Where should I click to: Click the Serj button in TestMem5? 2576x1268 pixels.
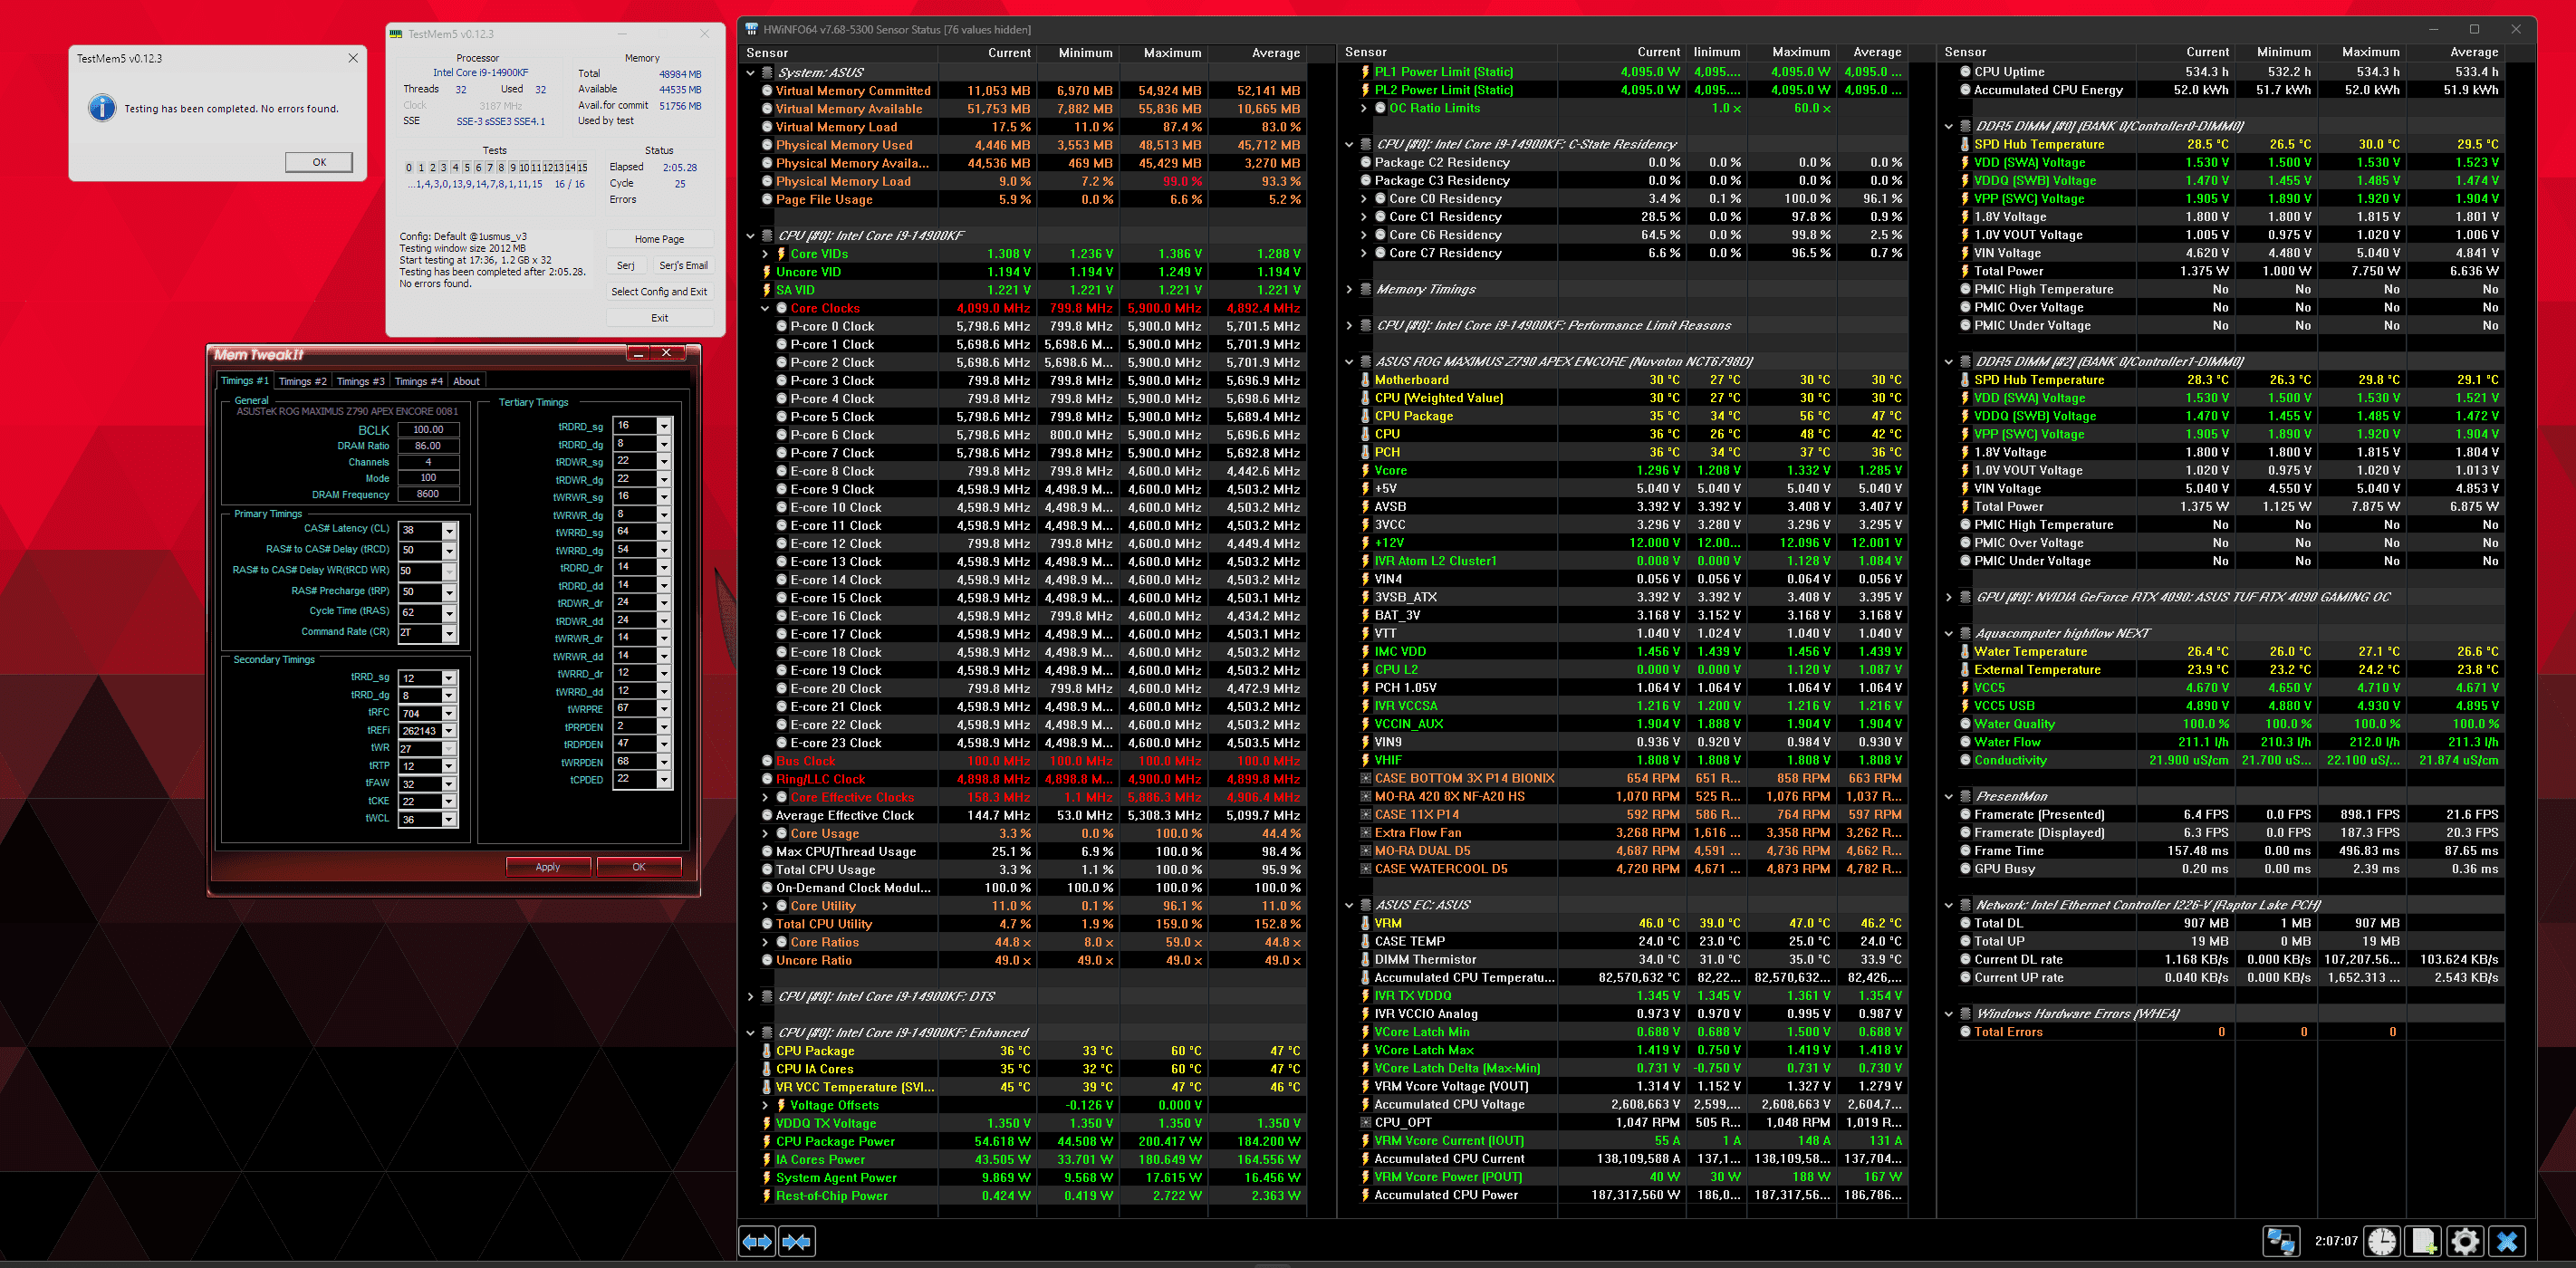tap(625, 265)
